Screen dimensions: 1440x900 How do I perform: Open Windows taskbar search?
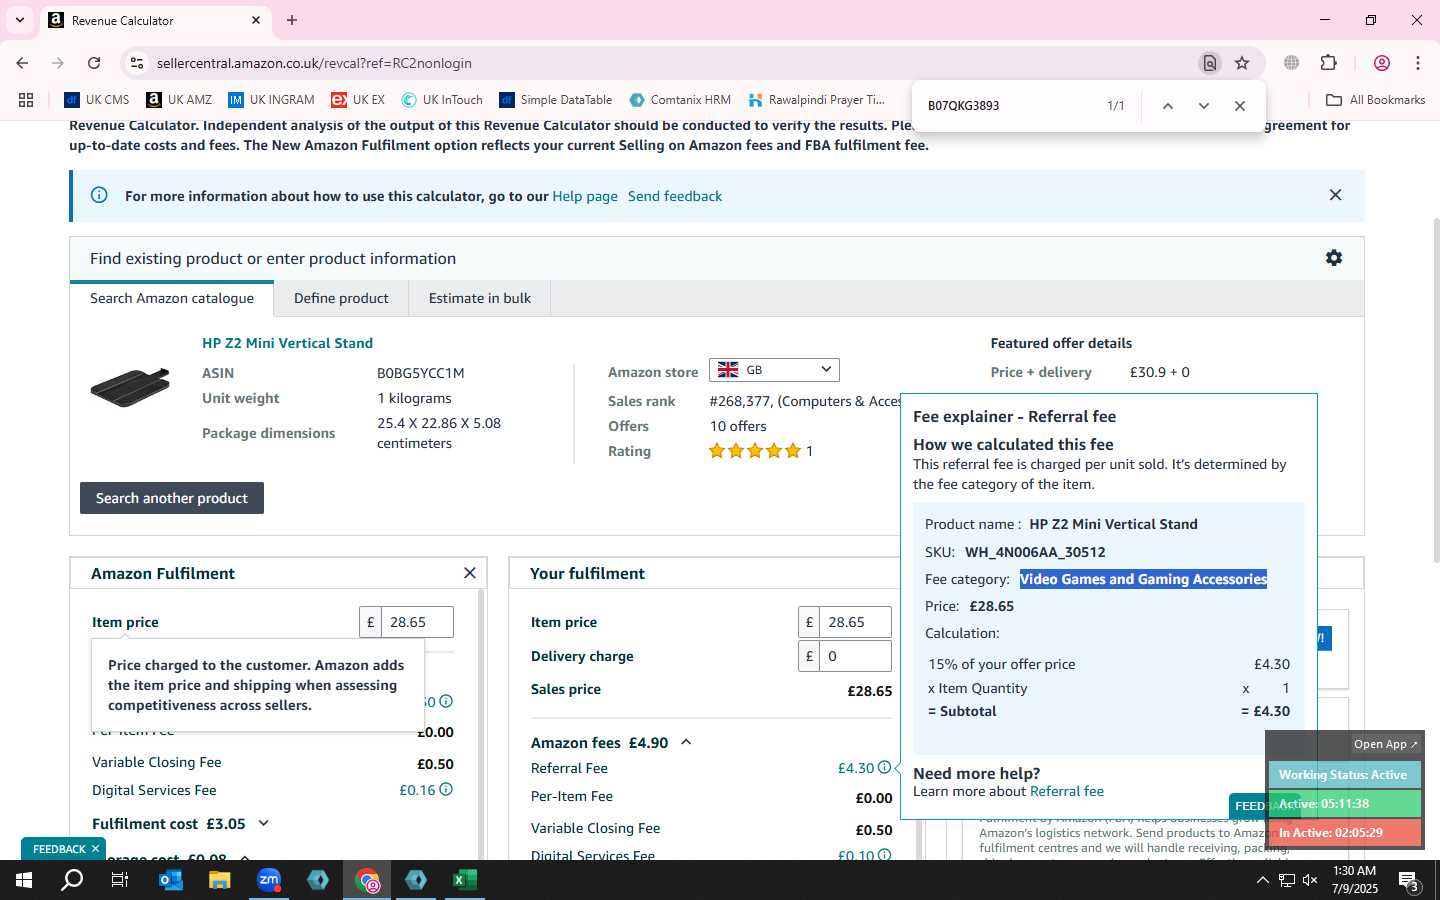[x=72, y=880]
